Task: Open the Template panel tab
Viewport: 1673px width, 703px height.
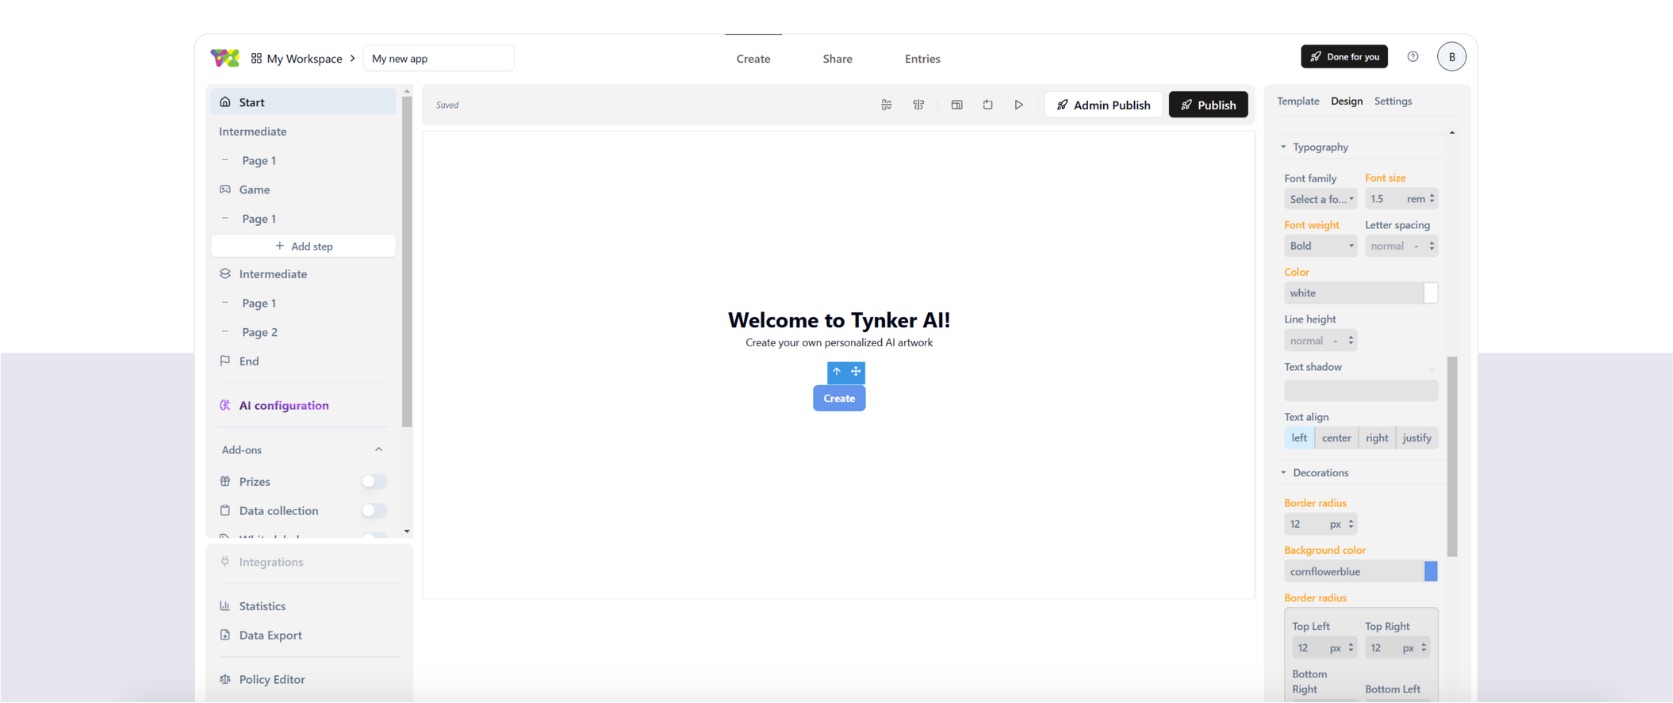Action: pos(1298,101)
